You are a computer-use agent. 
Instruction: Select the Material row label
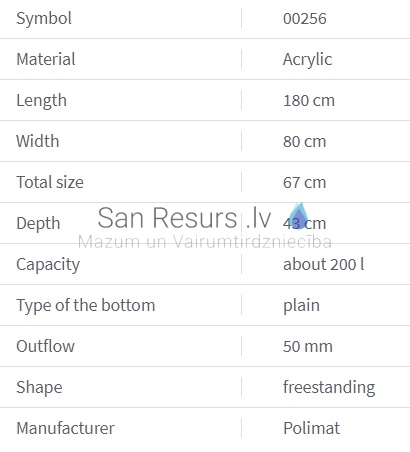[46, 59]
